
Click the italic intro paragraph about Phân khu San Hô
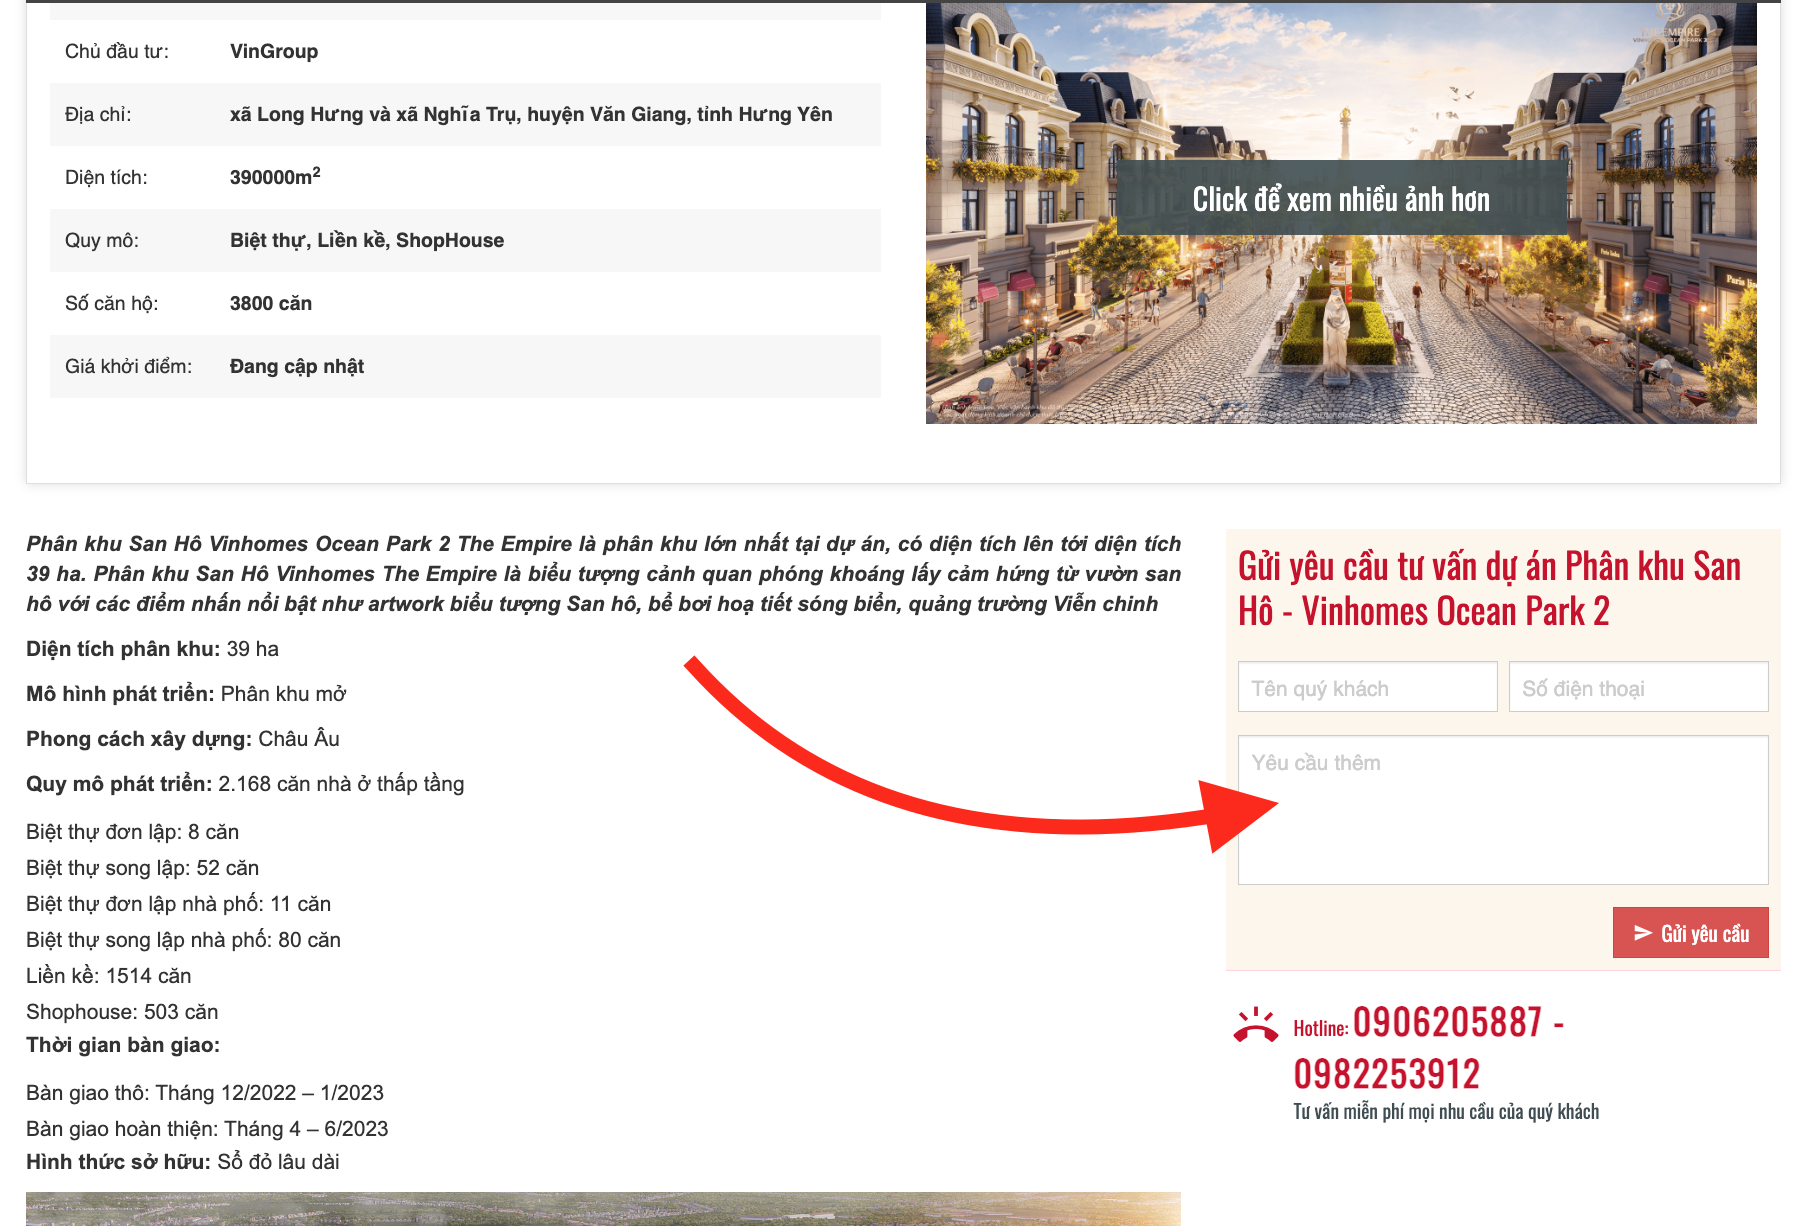pyautogui.click(x=603, y=574)
